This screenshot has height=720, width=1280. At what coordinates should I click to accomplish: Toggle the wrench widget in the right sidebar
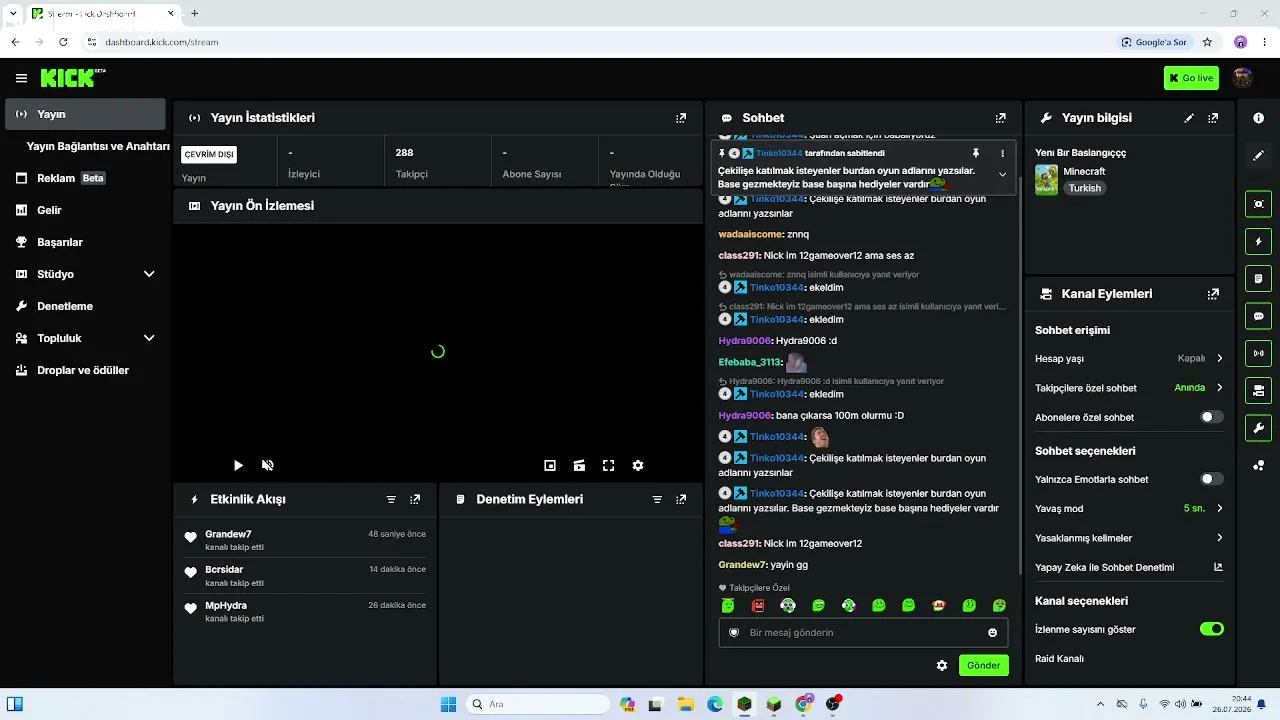tap(1258, 428)
